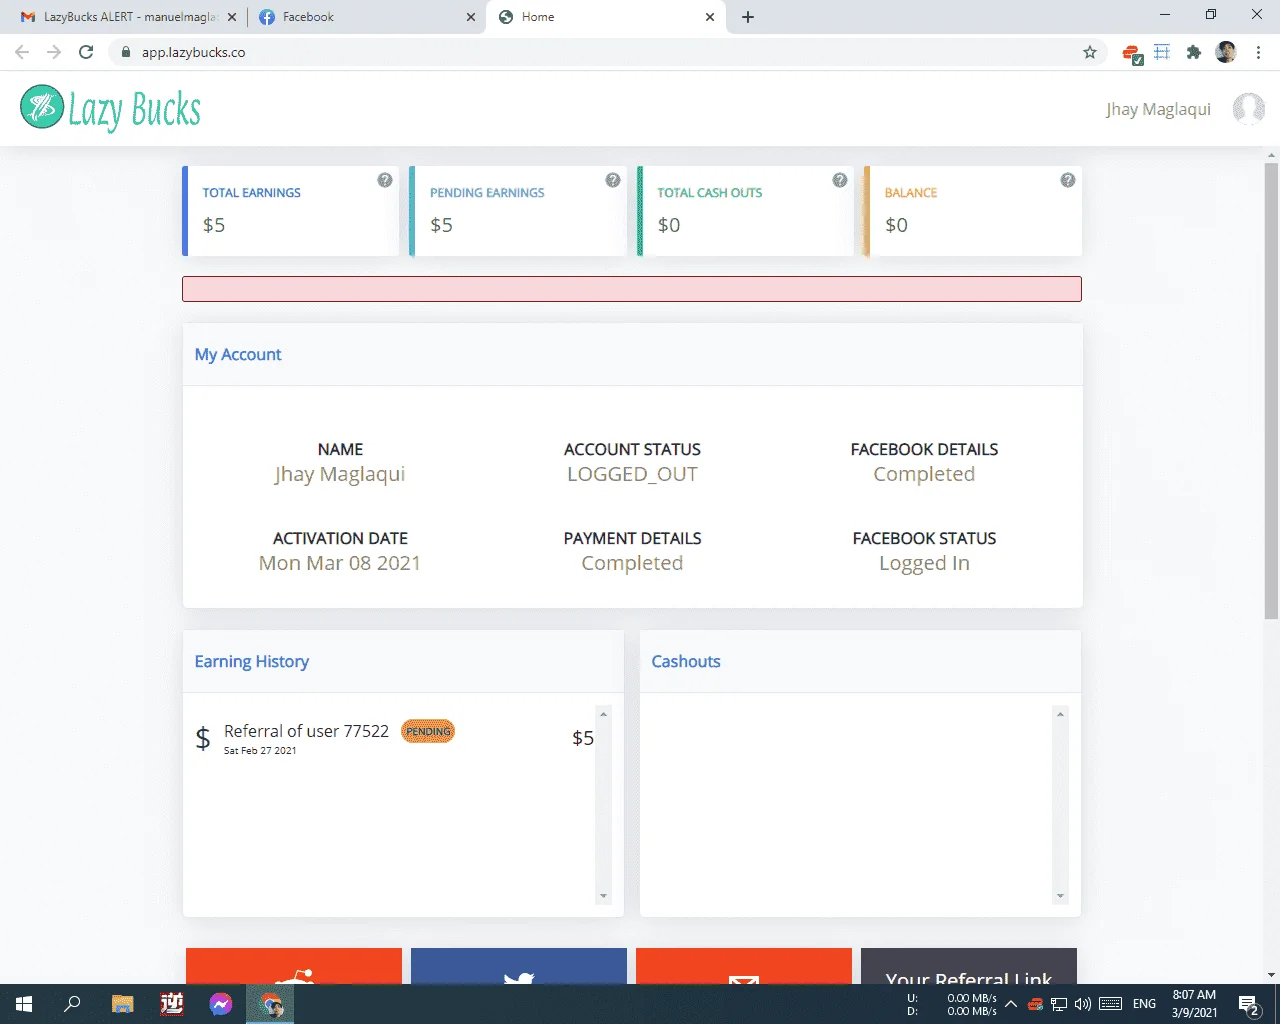Click the page vertical scrollbar
Image resolution: width=1280 pixels, height=1024 pixels.
[x=1271, y=391]
